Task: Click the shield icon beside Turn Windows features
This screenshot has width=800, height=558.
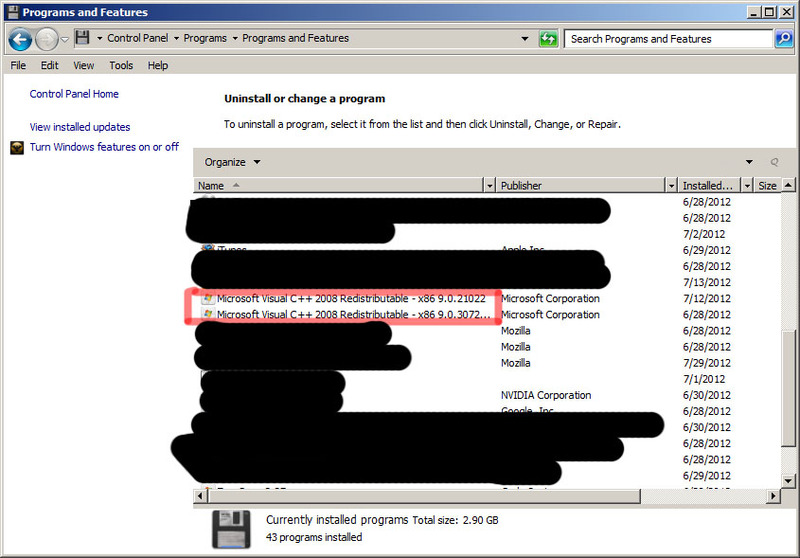Action: tap(17, 148)
